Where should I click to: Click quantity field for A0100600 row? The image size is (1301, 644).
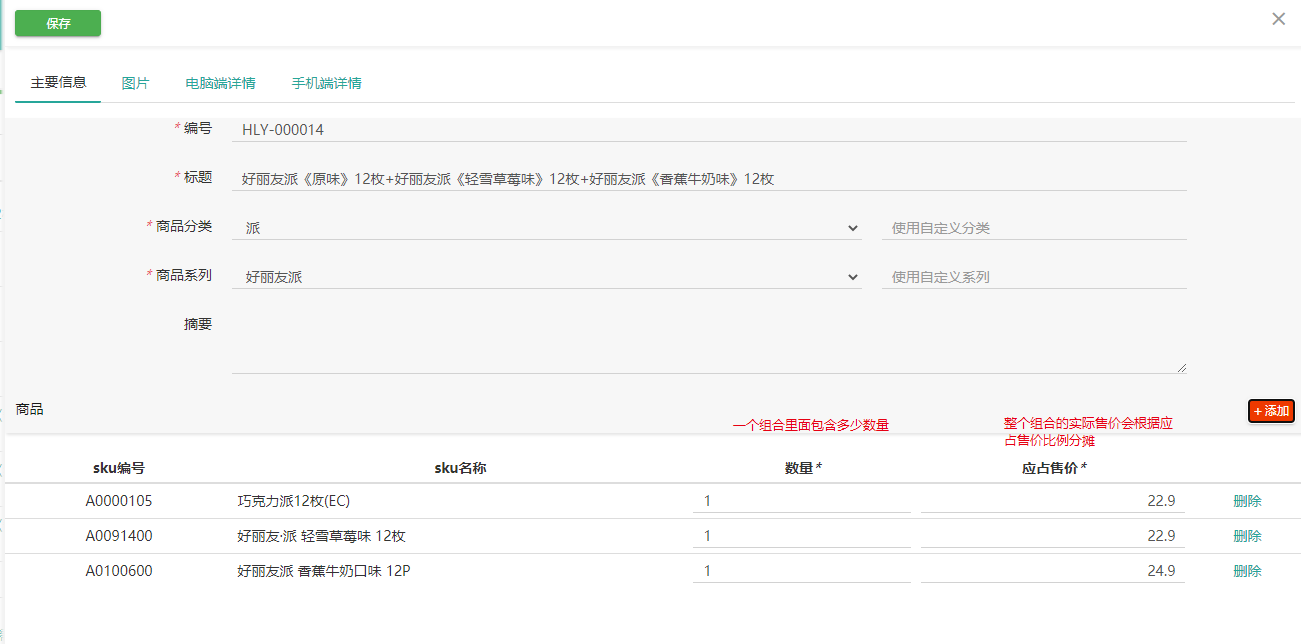coord(802,571)
